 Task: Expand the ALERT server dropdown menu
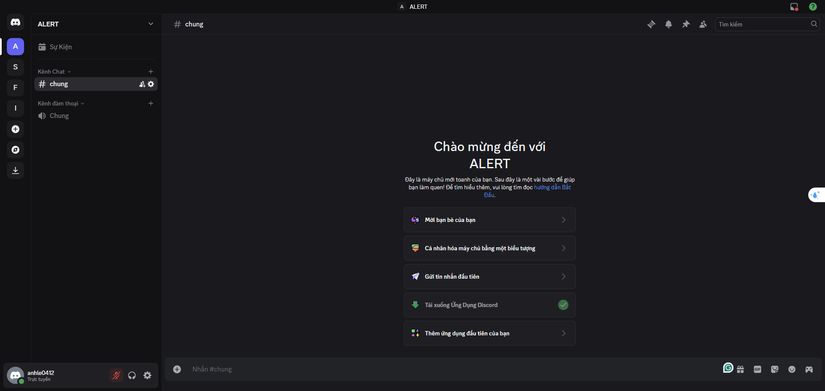(x=151, y=24)
